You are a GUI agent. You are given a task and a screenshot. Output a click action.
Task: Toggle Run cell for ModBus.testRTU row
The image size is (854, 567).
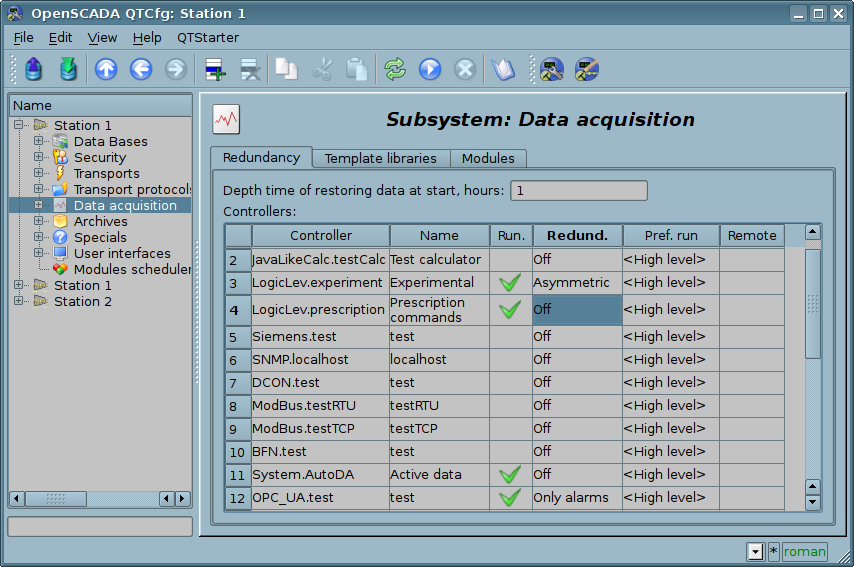[511, 405]
